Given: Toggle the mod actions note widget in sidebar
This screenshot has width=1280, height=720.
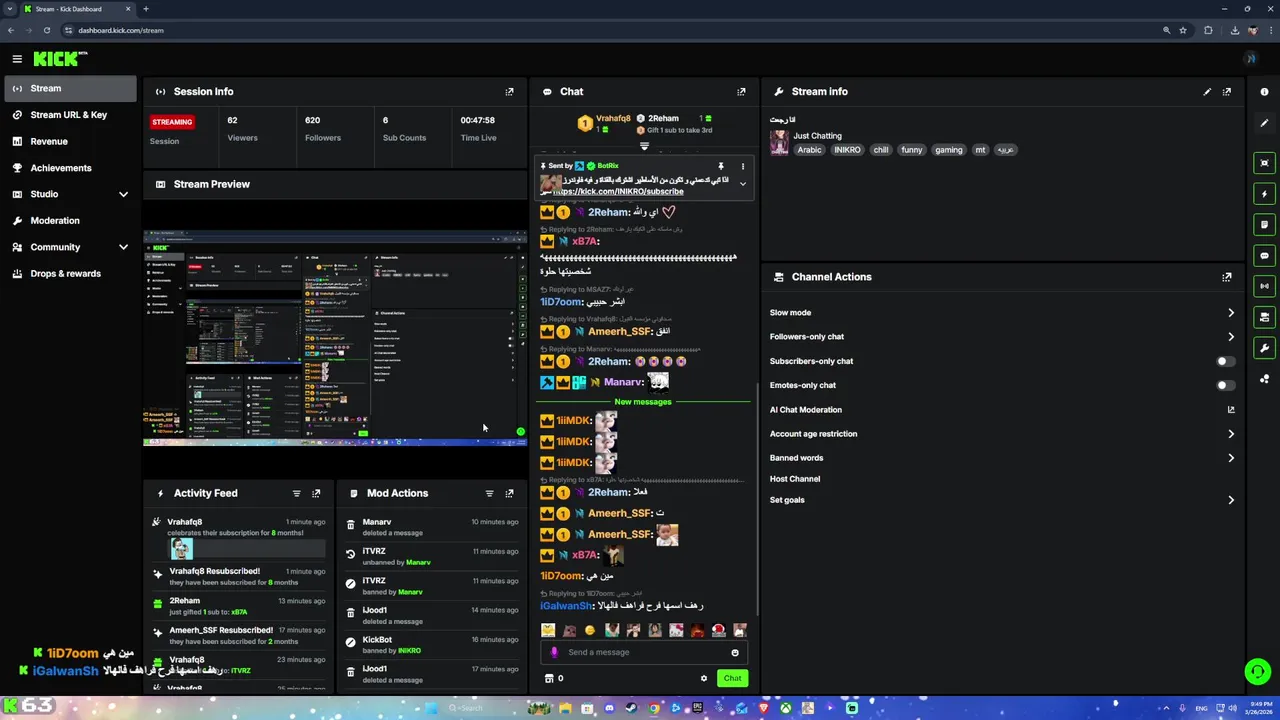Looking at the screenshot, I should point(1264,225).
